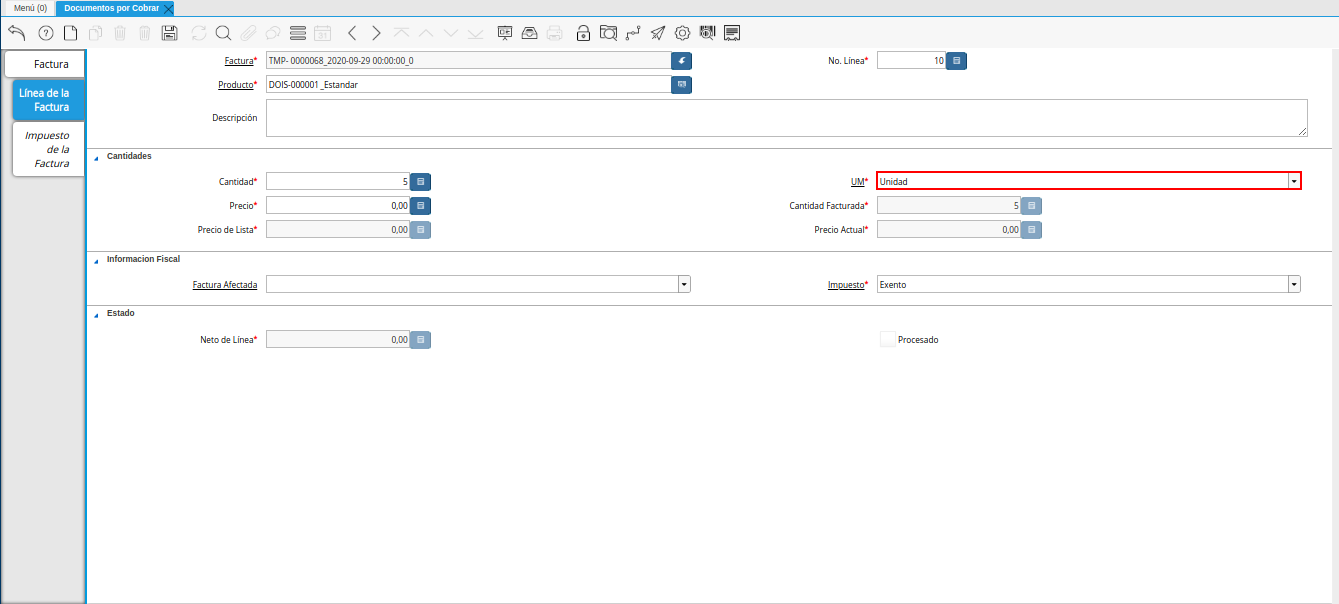This screenshot has width=1339, height=604.
Task: Open the Factura side tab
Action: pyautogui.click(x=45, y=64)
